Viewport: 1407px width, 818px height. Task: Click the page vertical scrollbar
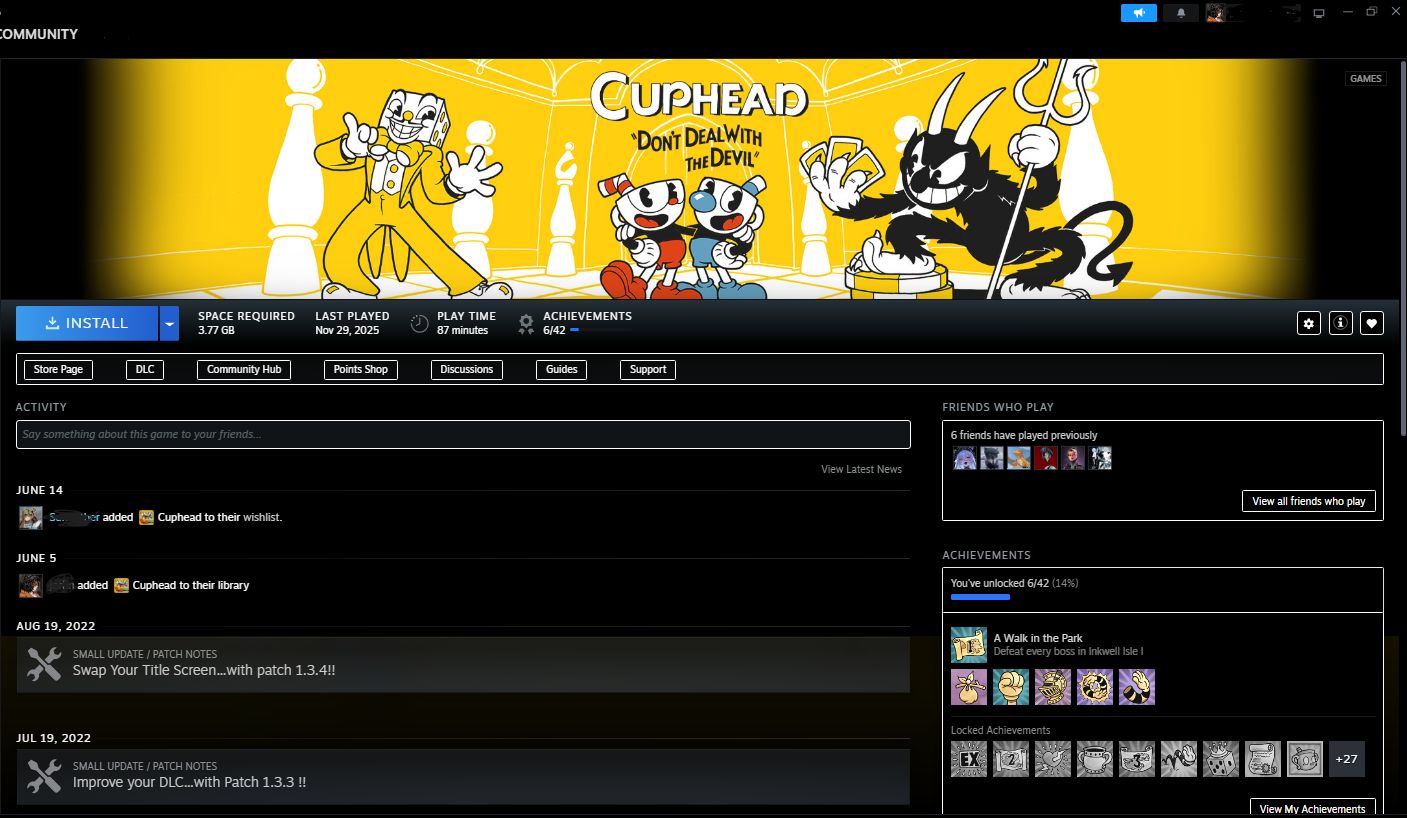pos(1401,250)
